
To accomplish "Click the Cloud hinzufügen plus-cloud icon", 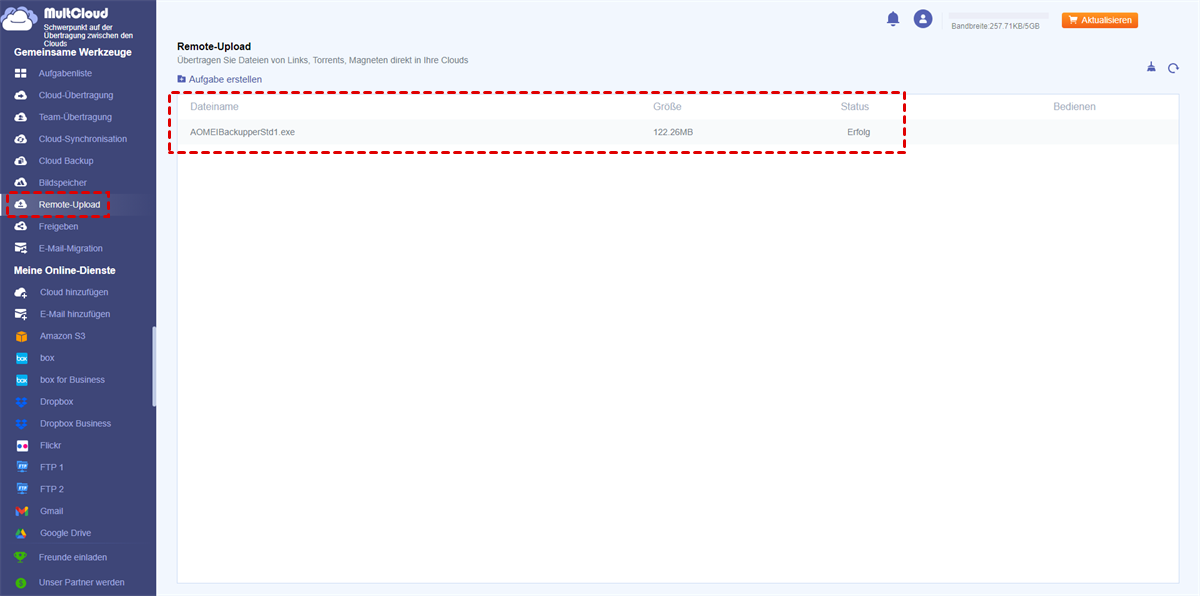I will 21,292.
